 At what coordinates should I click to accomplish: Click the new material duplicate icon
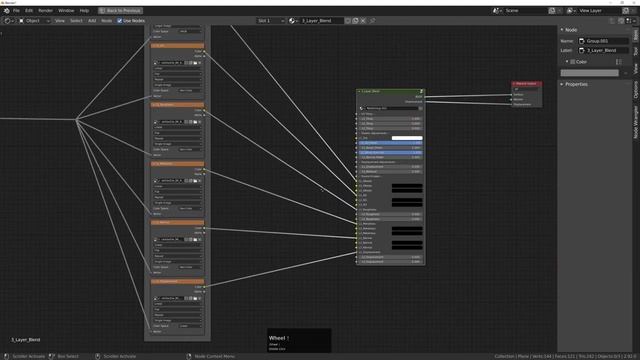tap(356, 20)
